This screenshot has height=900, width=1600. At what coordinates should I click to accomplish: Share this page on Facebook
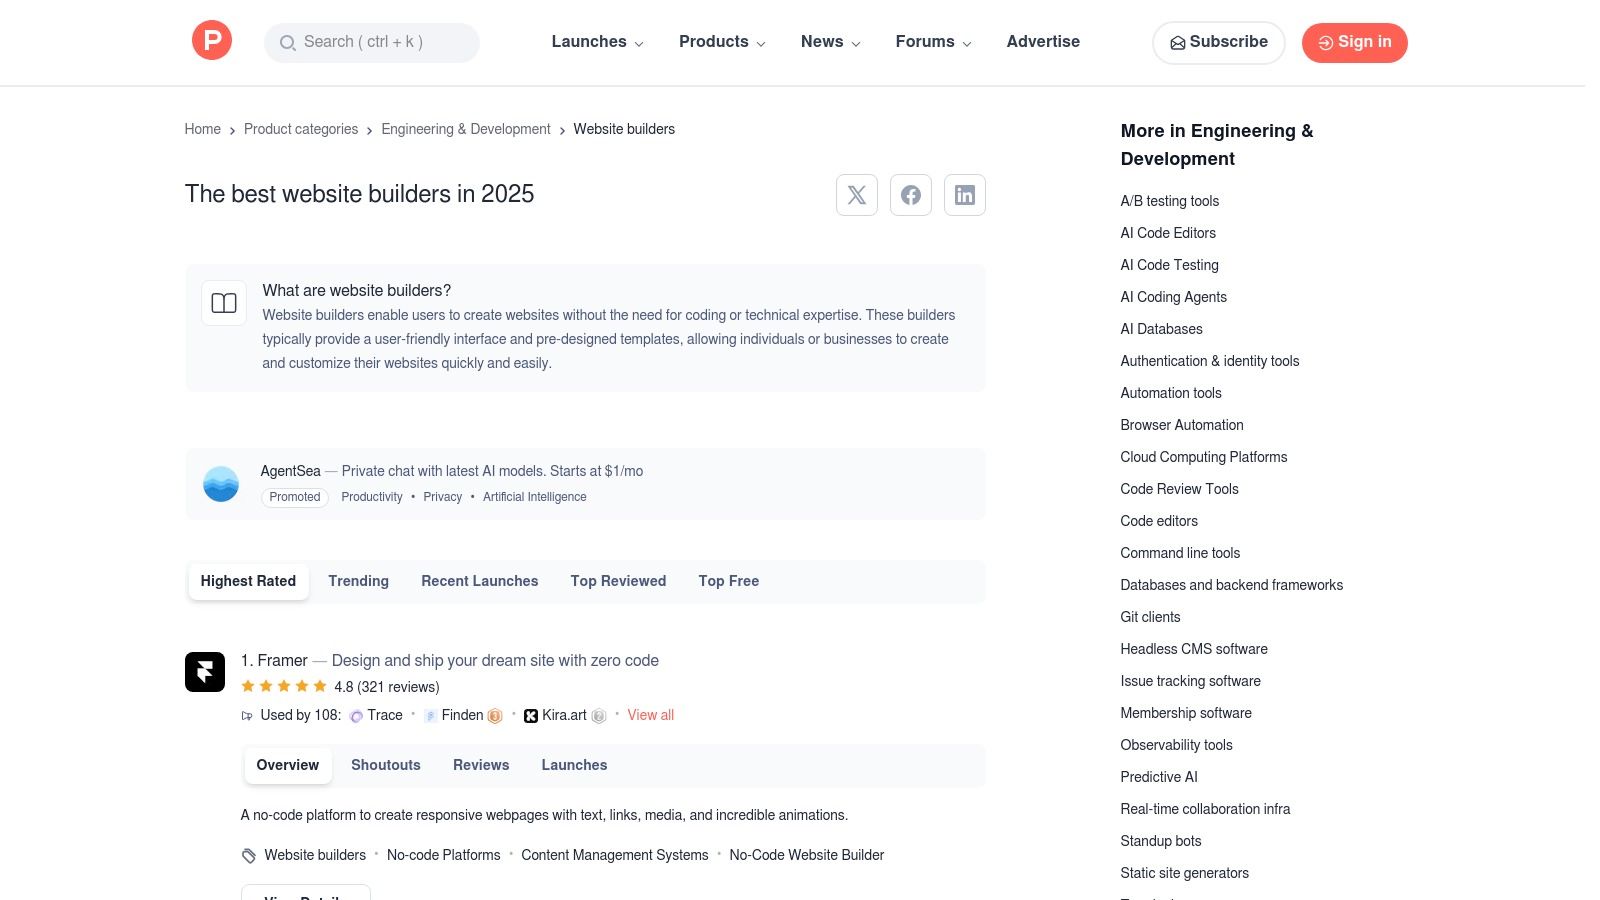911,195
